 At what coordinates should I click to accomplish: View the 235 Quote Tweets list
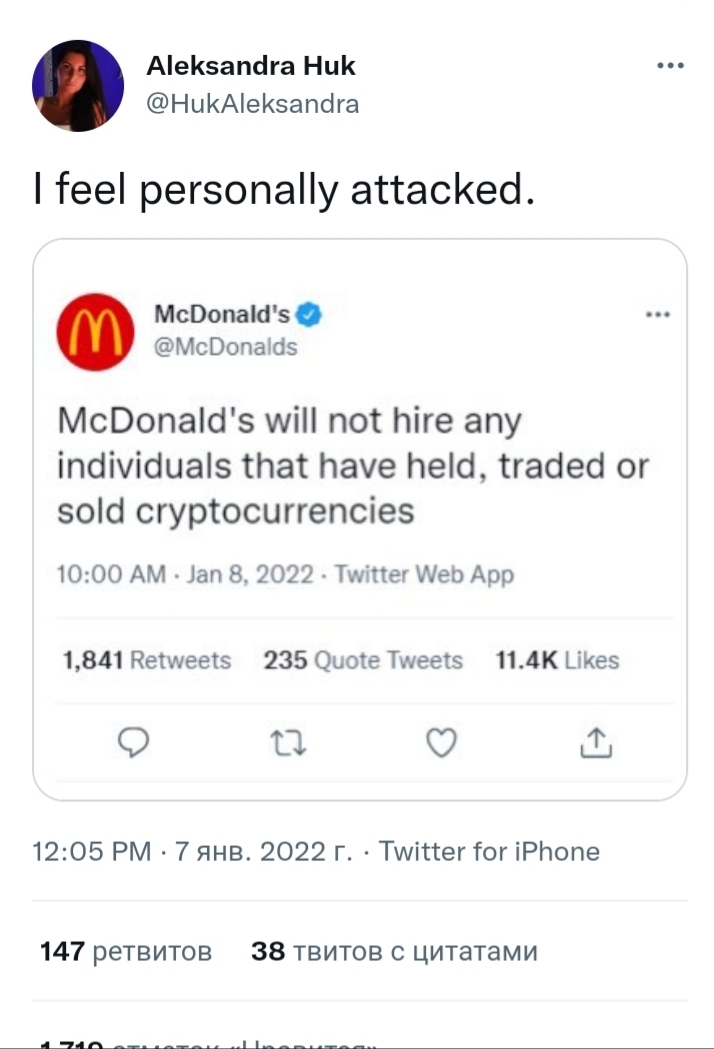coord(363,660)
